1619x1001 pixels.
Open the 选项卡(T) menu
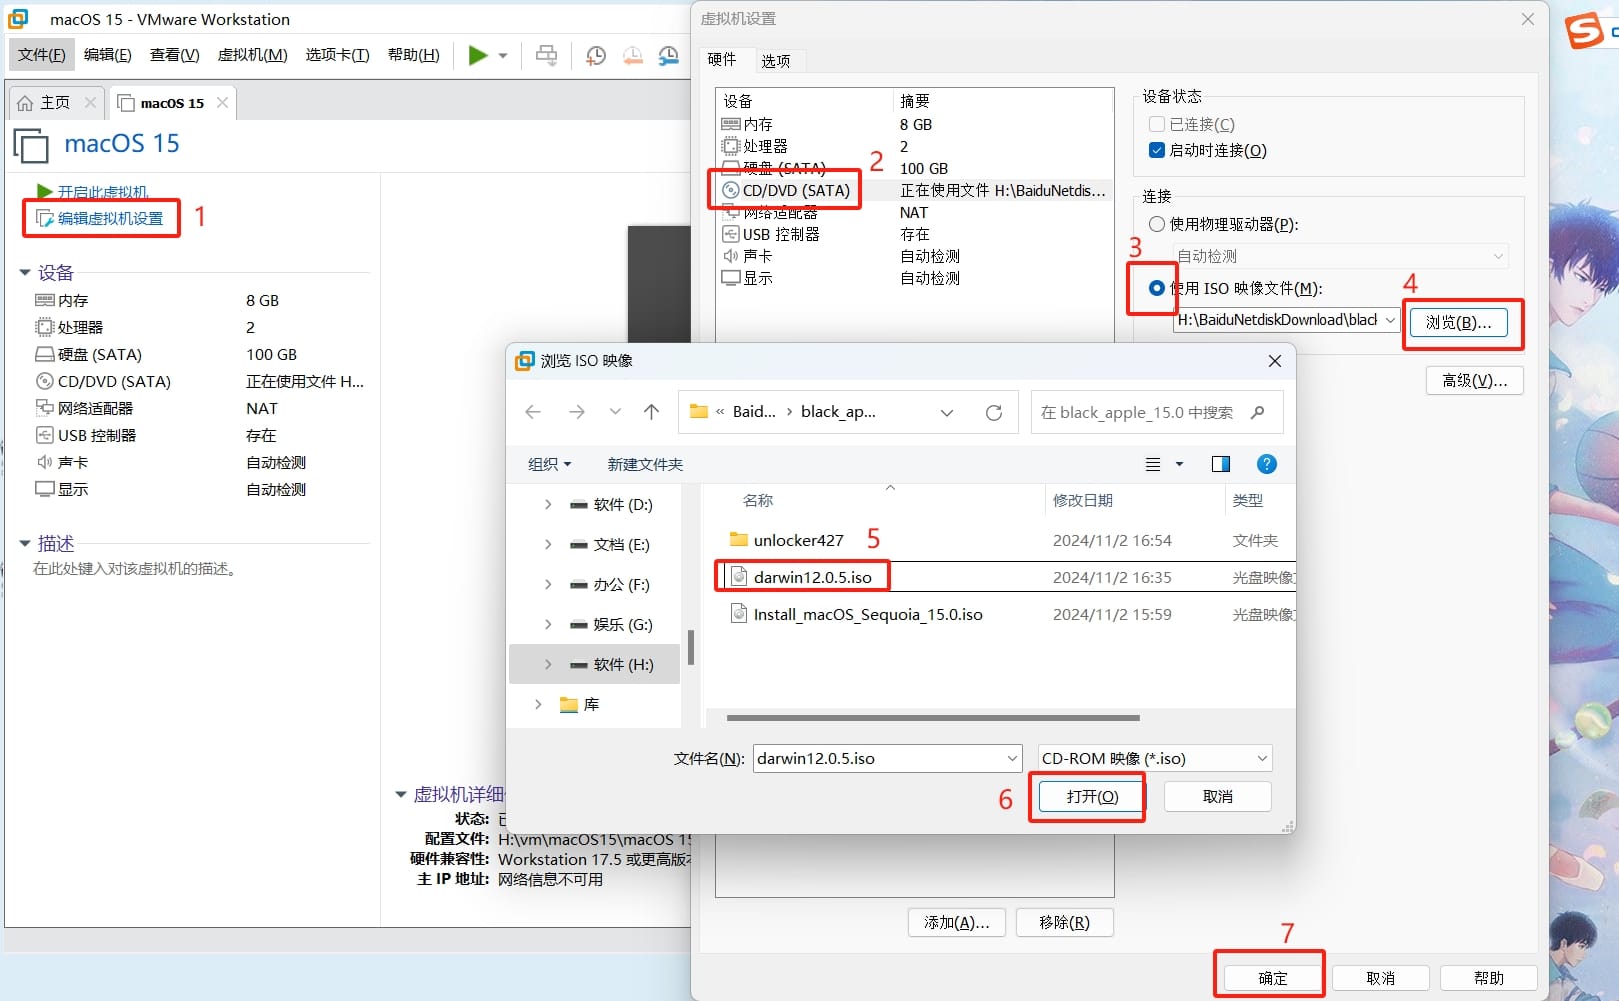[x=338, y=54]
